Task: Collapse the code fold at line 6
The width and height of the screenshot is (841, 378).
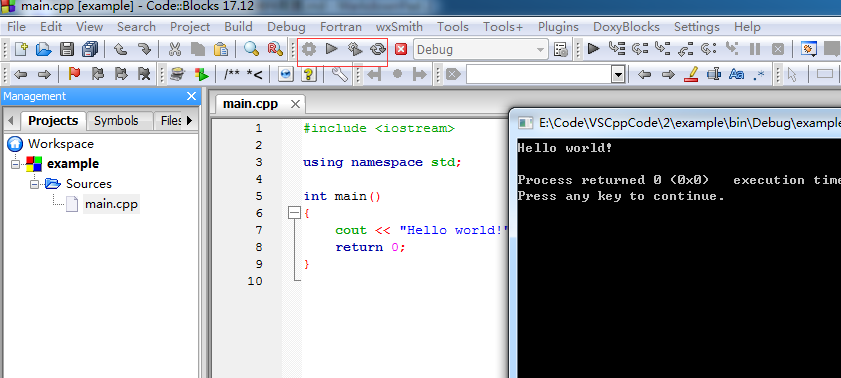Action: (294, 213)
